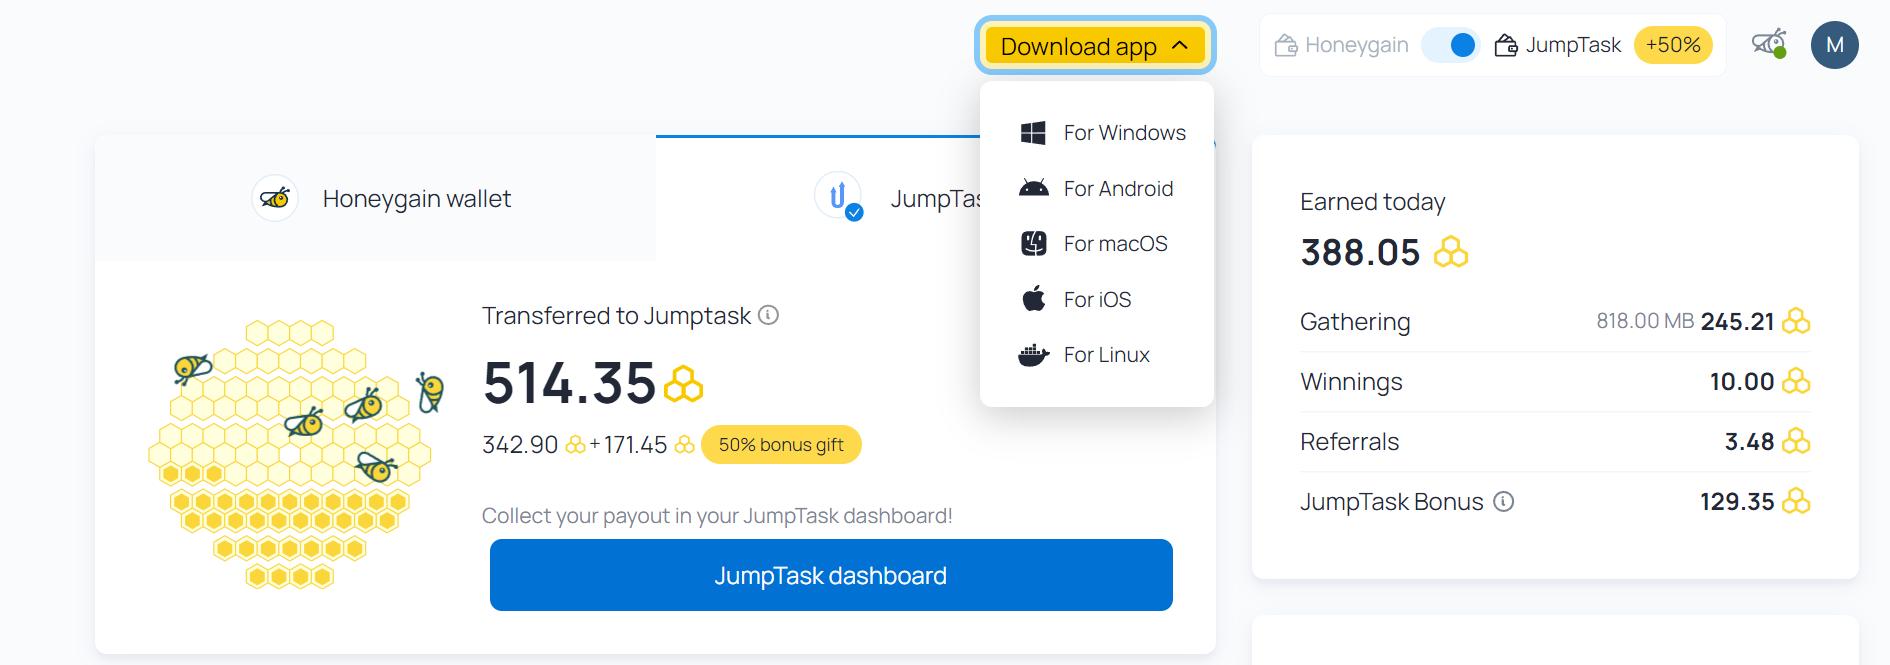Click the Android robot icon
This screenshot has width=1890, height=665.
pyautogui.click(x=1033, y=188)
